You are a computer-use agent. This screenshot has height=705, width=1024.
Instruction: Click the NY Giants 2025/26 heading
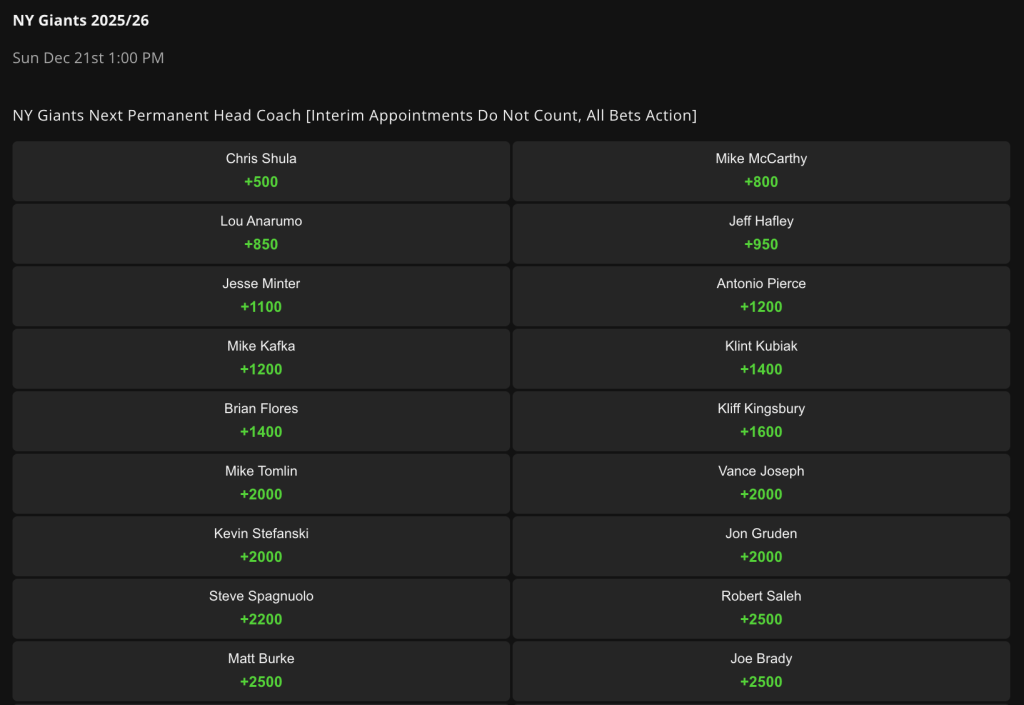pyautogui.click(x=81, y=20)
